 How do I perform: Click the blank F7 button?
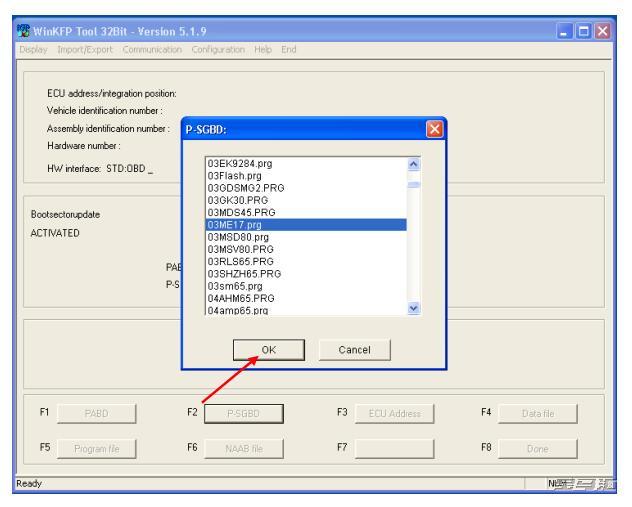(x=394, y=449)
